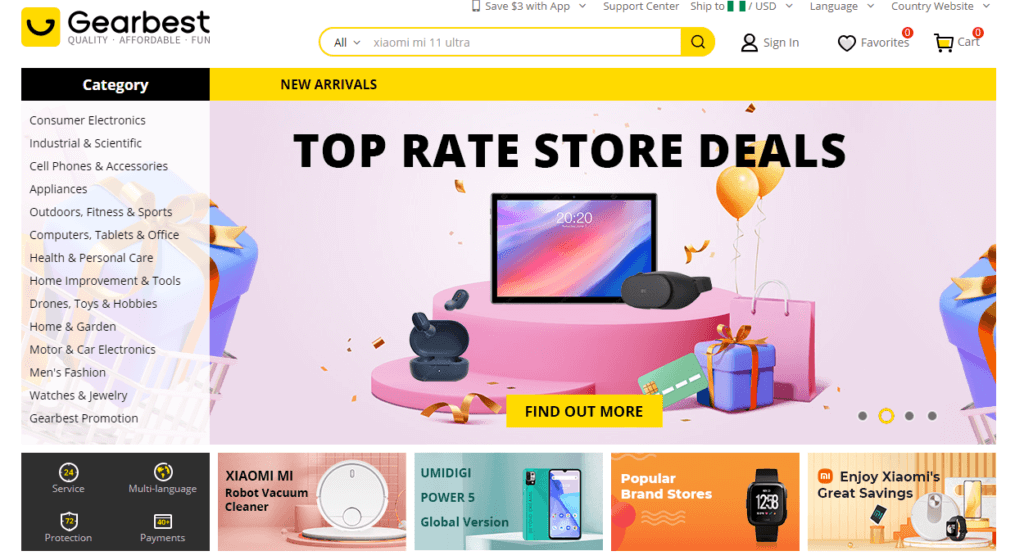Click the Favorites heart icon
This screenshot has height=560, width=1024.
(846, 43)
